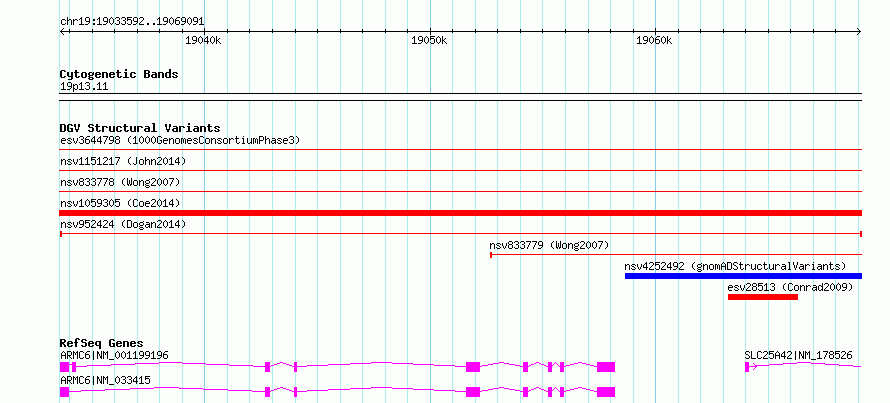
Task: Open variant nsv952424 (Dogan2014) label
Action: pos(123,224)
